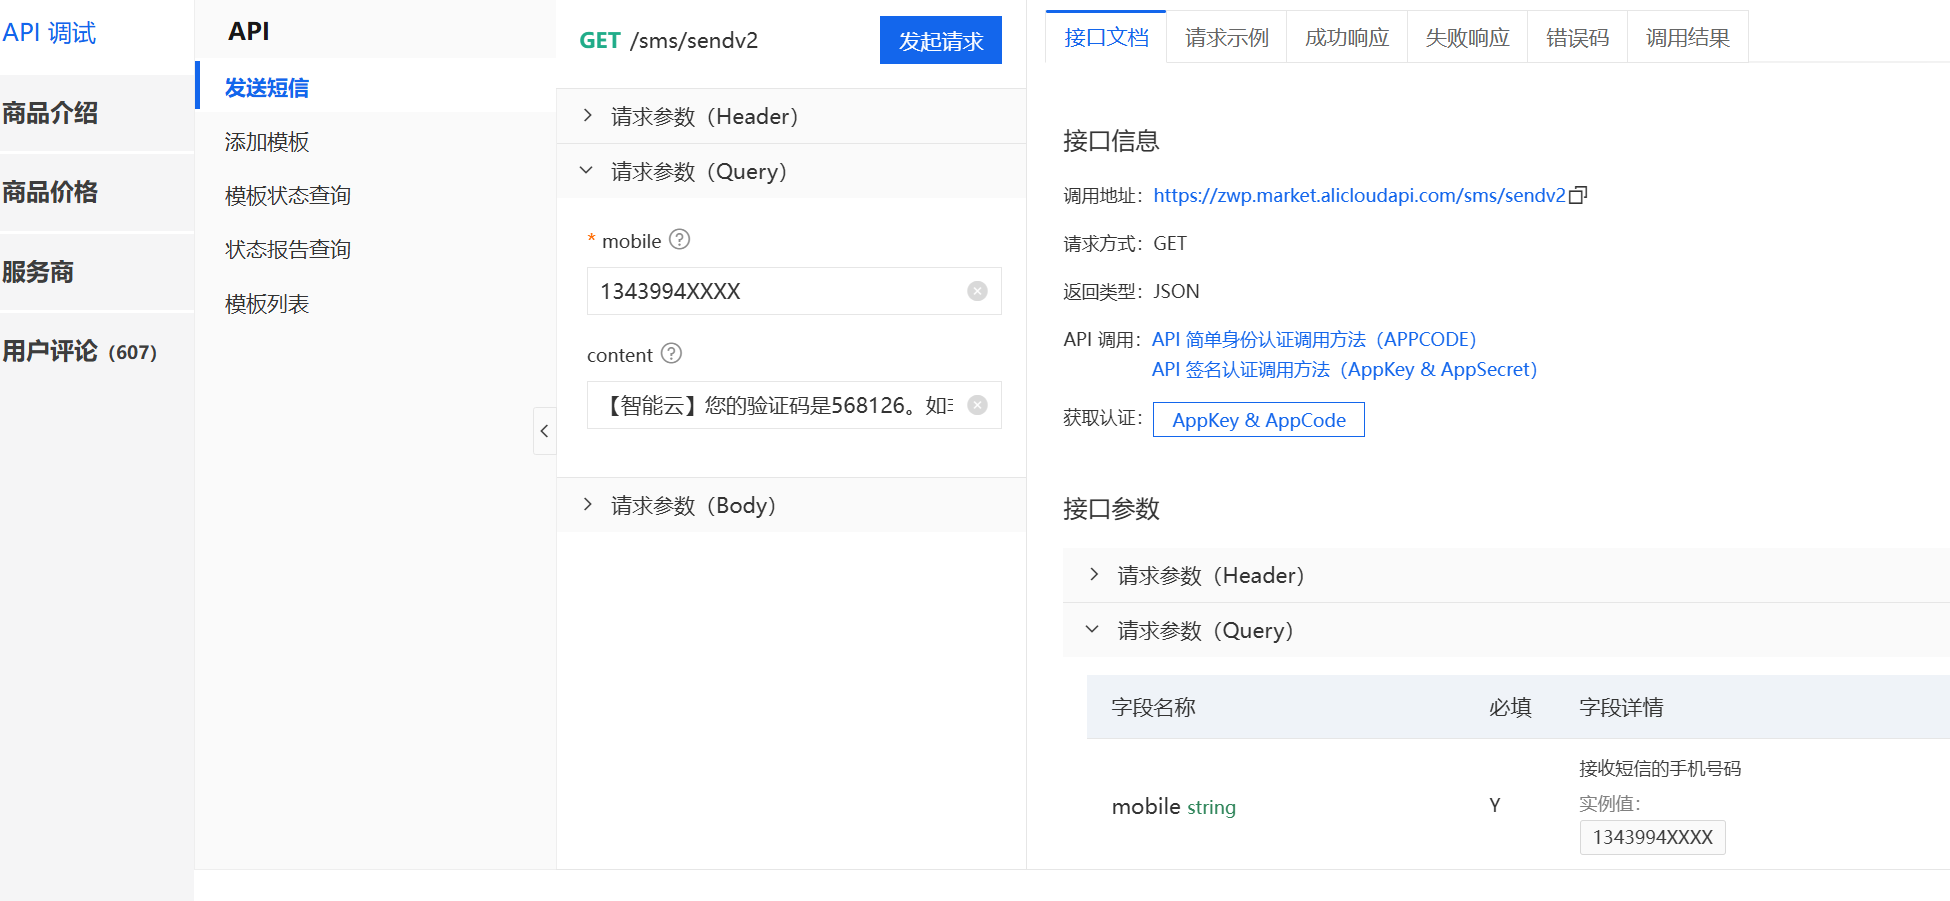Open the 错误码 tab
Viewport: 1950px width, 901px height.
click(x=1577, y=37)
